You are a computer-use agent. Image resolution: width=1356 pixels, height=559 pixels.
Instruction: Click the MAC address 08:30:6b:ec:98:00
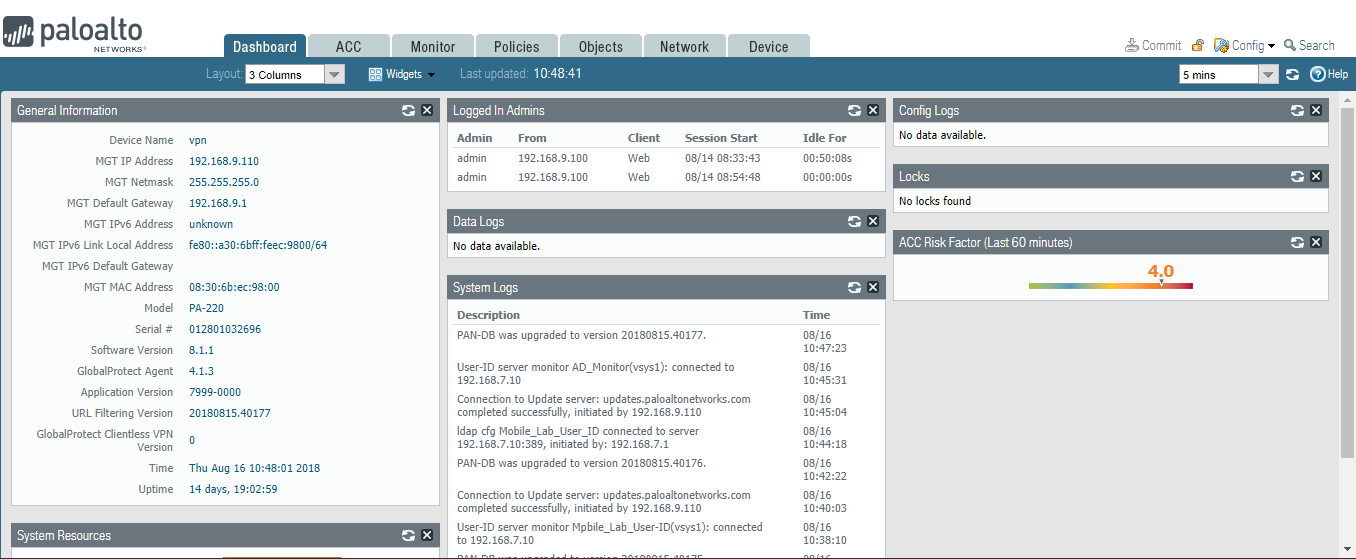click(234, 287)
